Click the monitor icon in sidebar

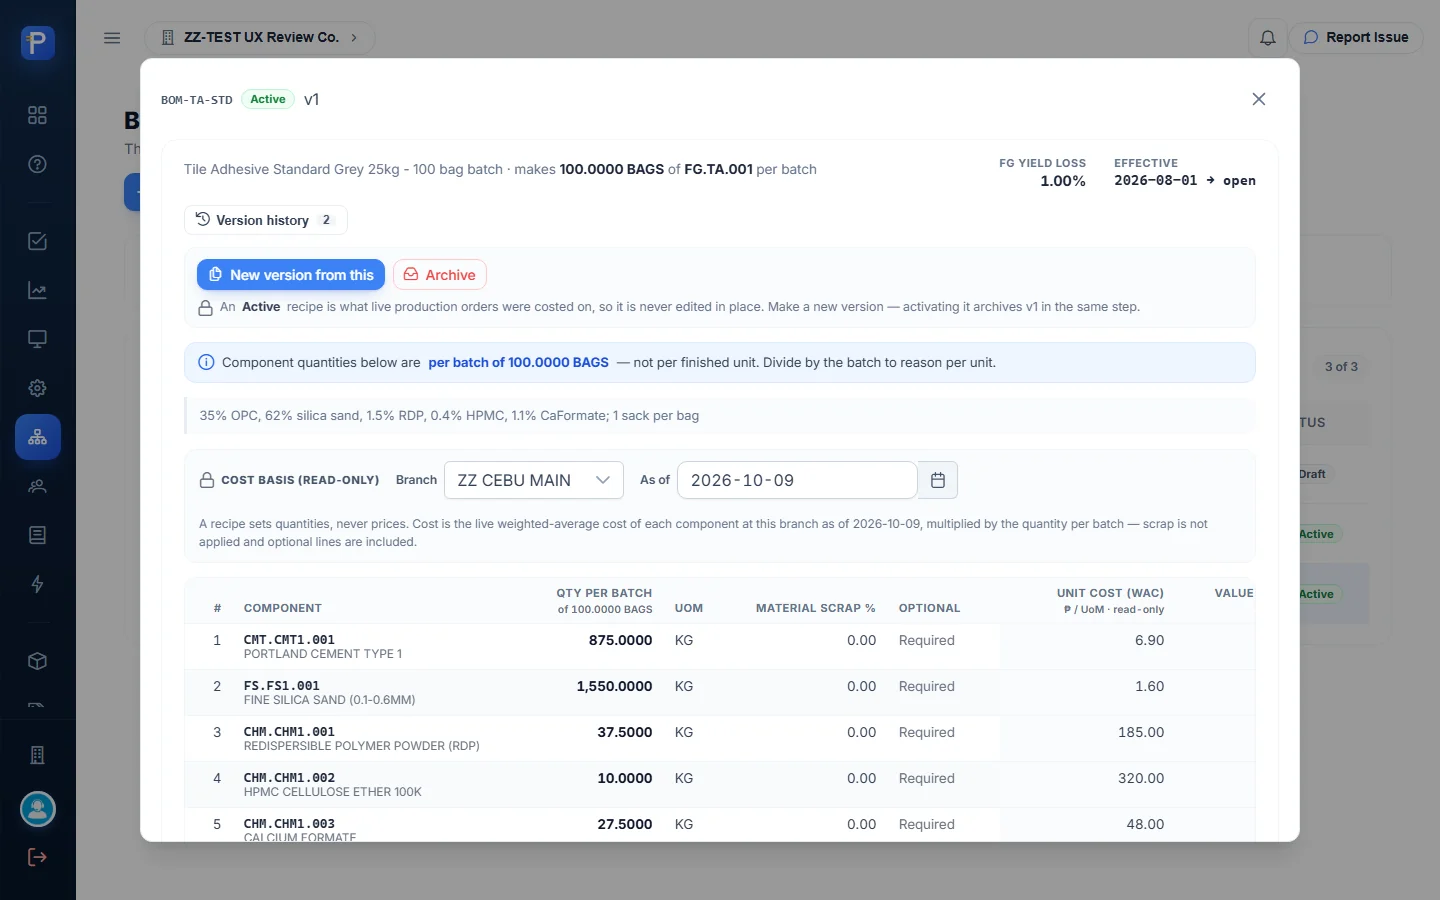point(38,339)
